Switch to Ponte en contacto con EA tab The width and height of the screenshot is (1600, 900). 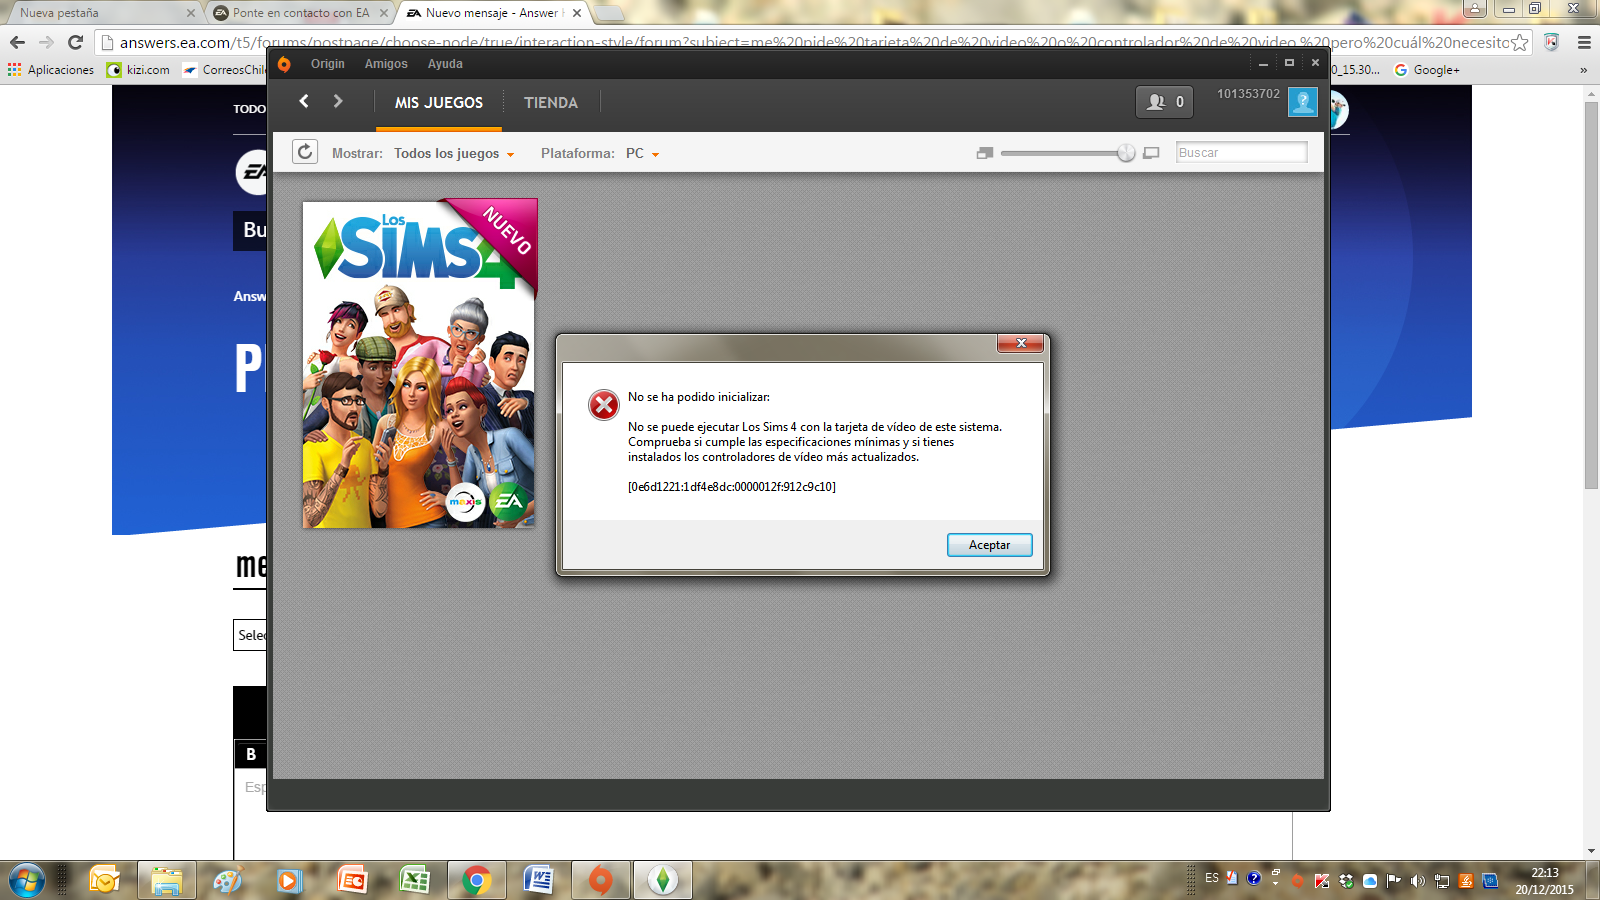pos(300,13)
